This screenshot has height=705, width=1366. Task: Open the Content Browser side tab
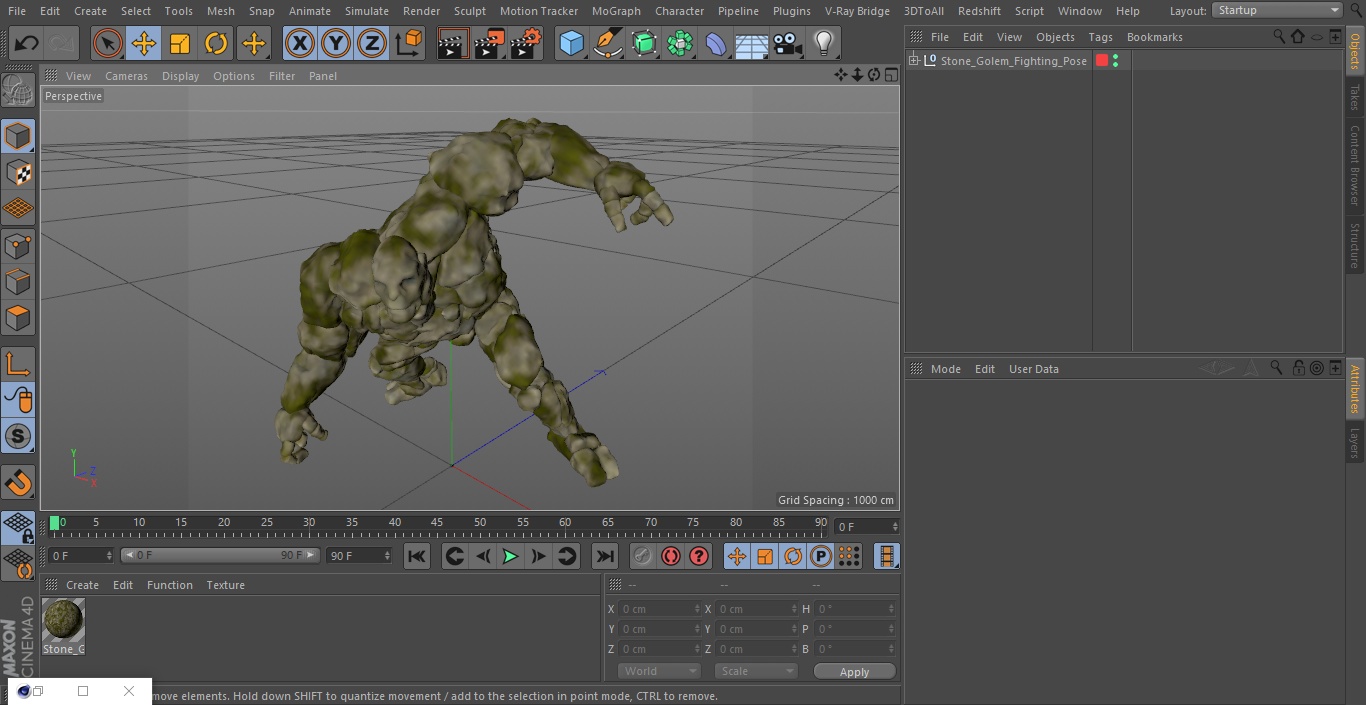(1355, 165)
